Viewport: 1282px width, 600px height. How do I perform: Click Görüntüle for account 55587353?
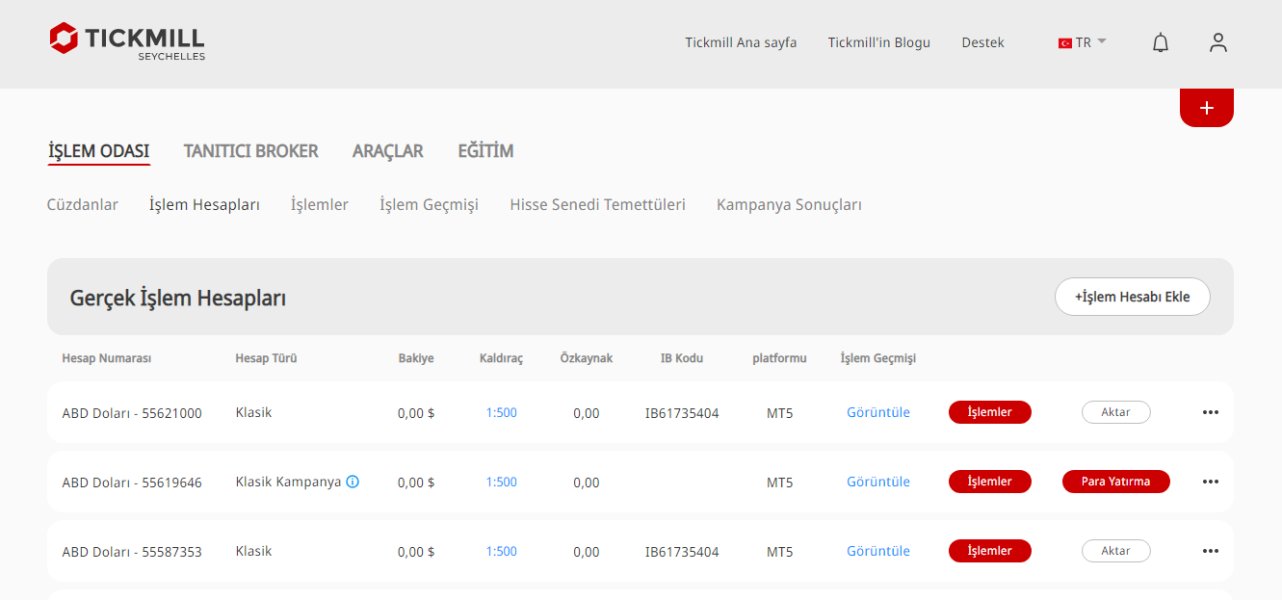(878, 551)
